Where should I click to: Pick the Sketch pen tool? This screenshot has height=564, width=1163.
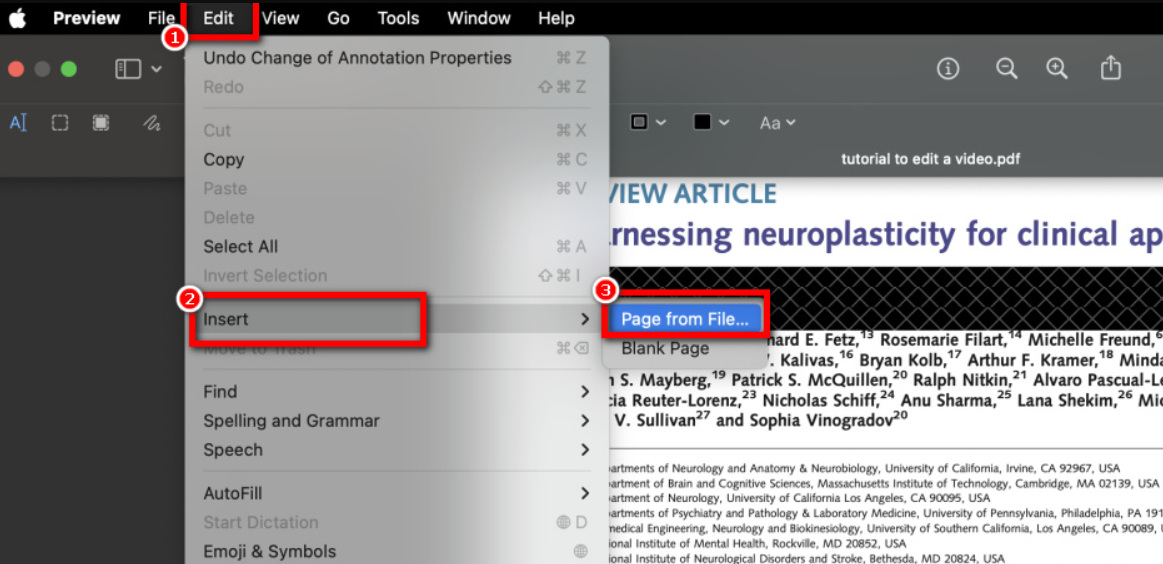click(151, 123)
